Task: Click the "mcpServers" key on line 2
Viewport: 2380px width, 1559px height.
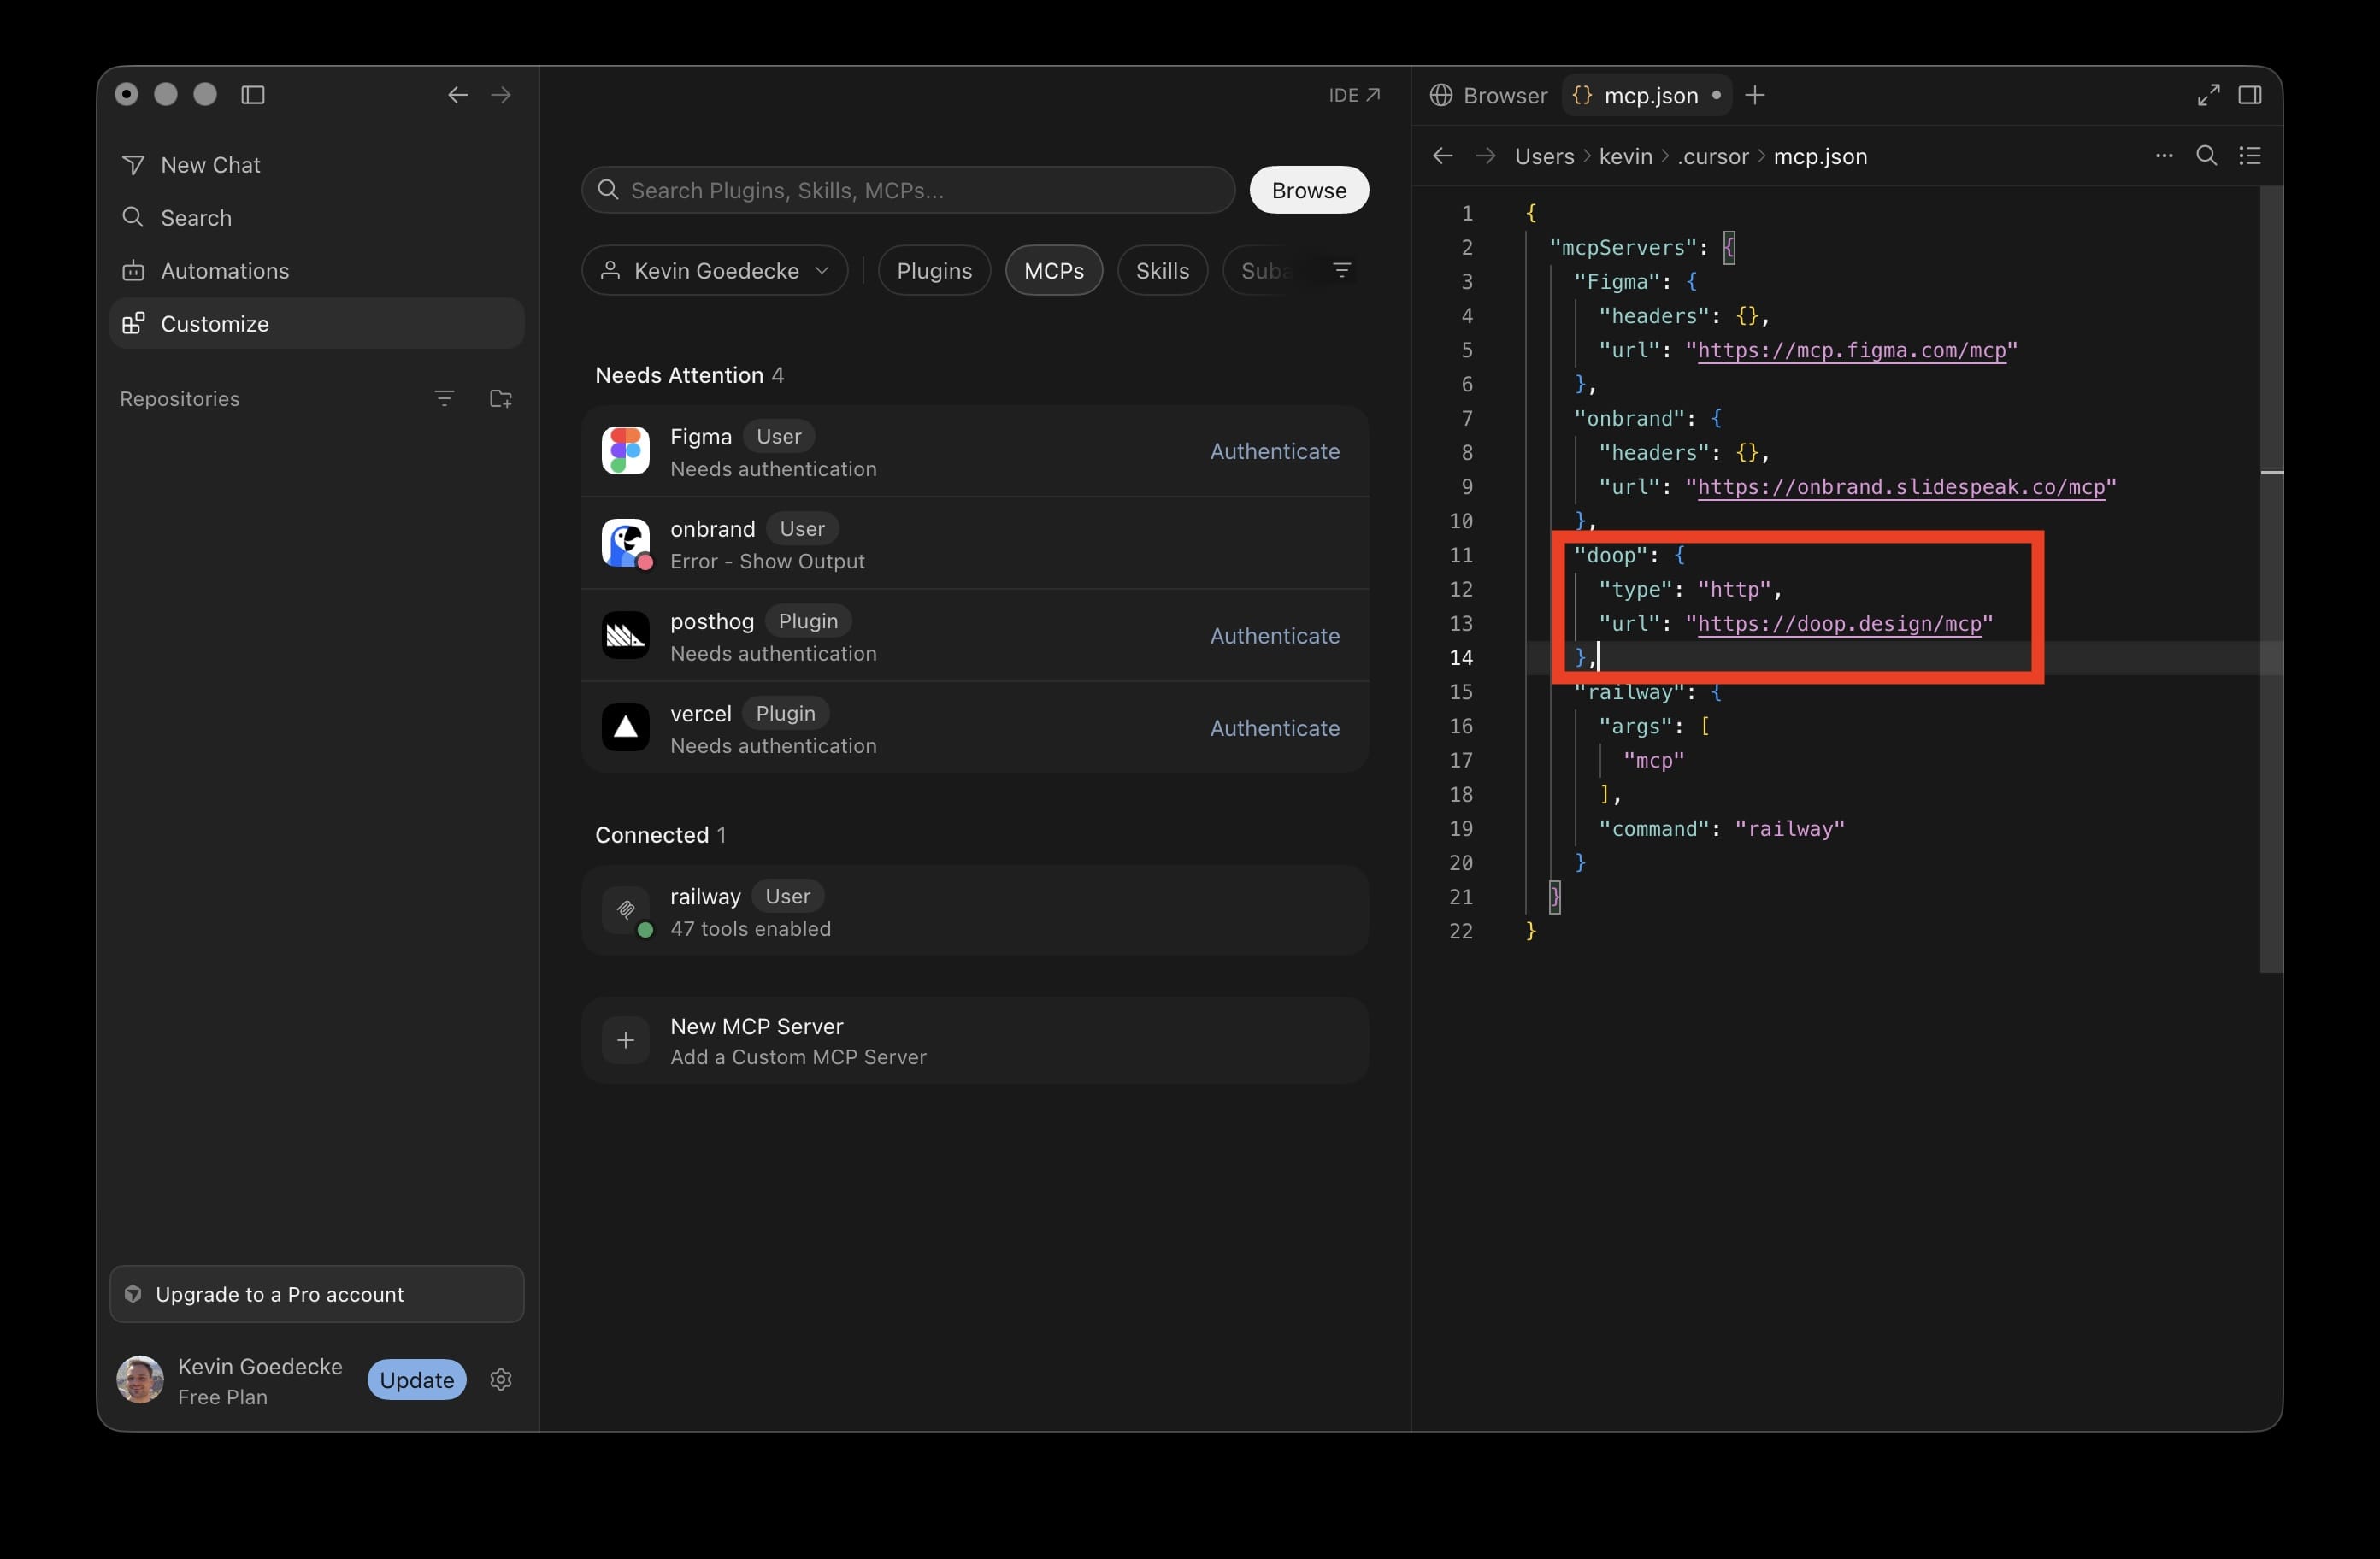Action: click(x=1622, y=248)
